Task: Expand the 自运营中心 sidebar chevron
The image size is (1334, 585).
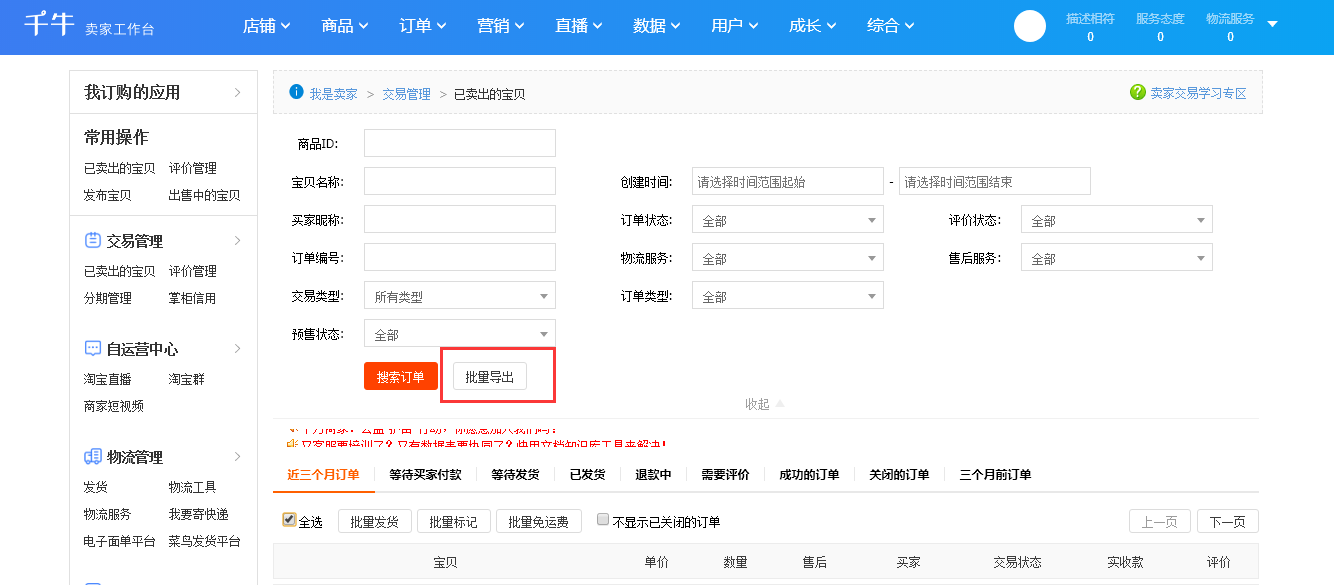Action: pos(237,349)
